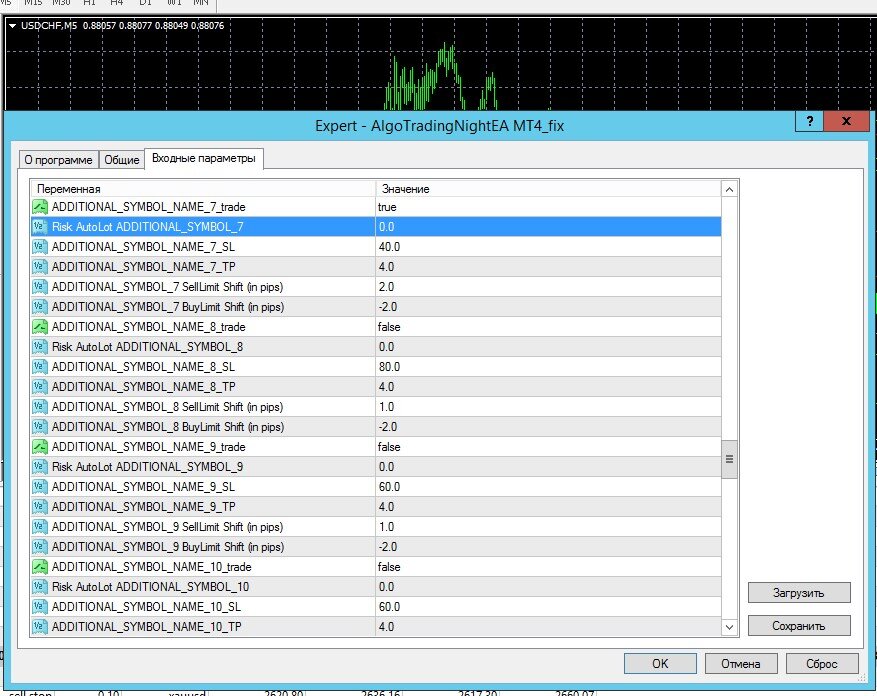Click the Risk AutoLot ADDITIONAL_SYMBOL_8 variable icon
877x696 pixels.
click(x=40, y=347)
